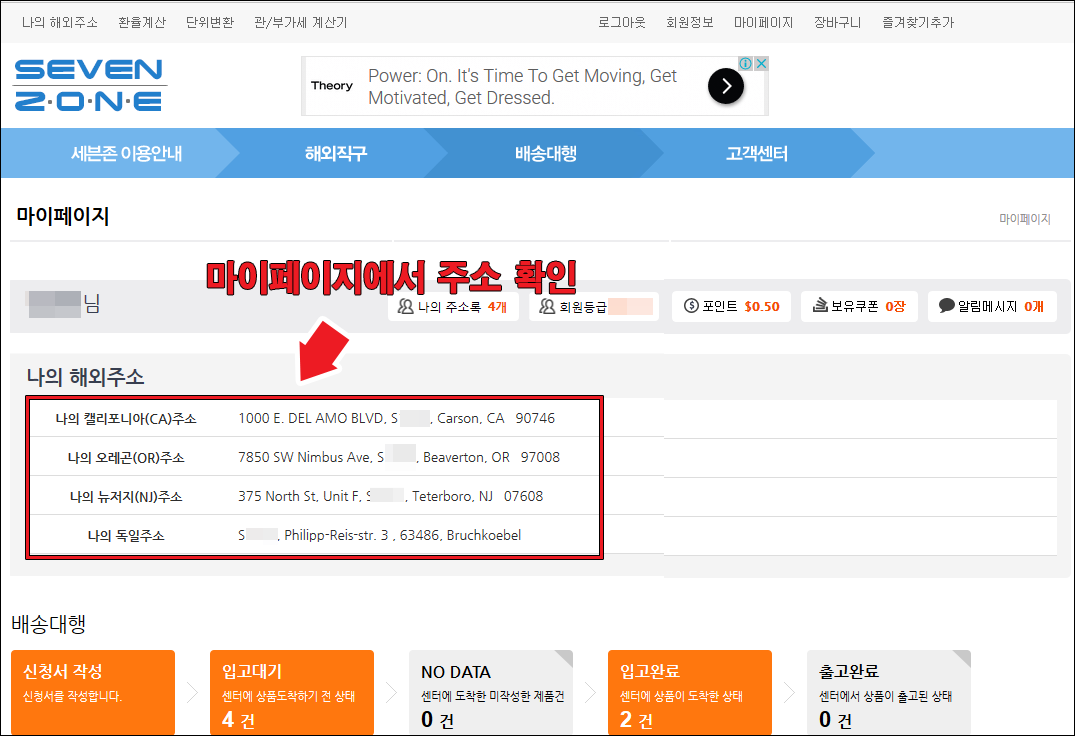
Task: Close the ad via X icon
Action: (761, 64)
